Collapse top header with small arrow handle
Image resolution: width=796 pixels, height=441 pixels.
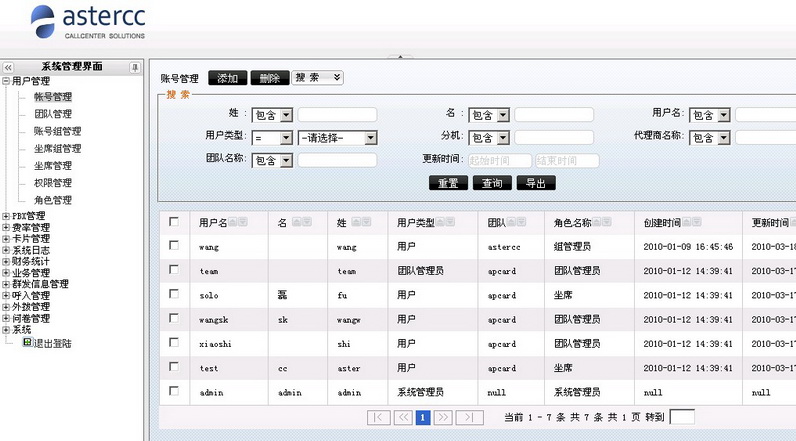(x=400, y=57)
